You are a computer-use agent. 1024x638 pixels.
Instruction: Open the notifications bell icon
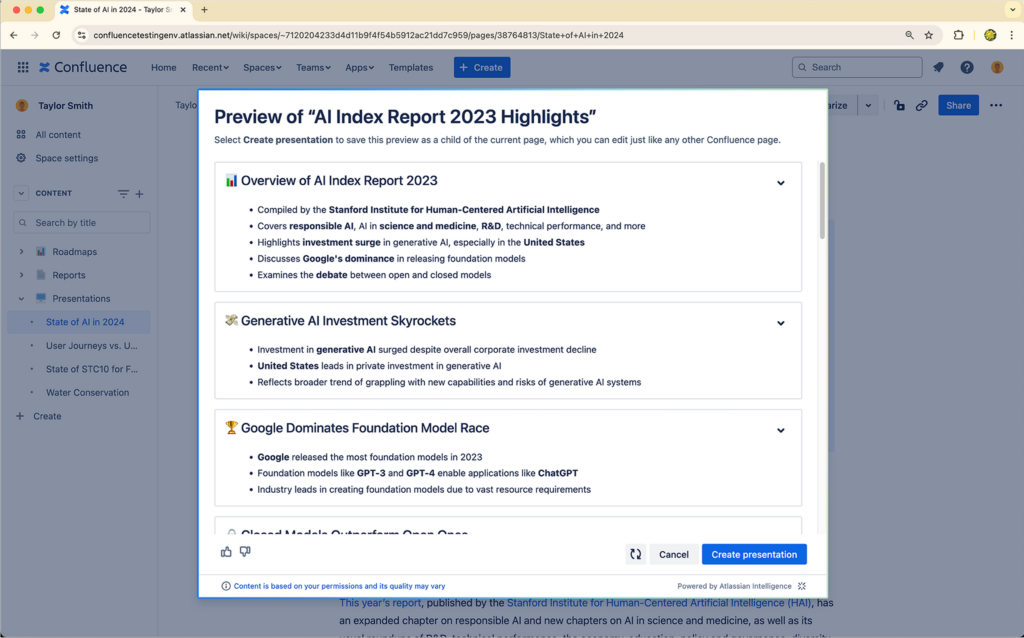tap(938, 67)
